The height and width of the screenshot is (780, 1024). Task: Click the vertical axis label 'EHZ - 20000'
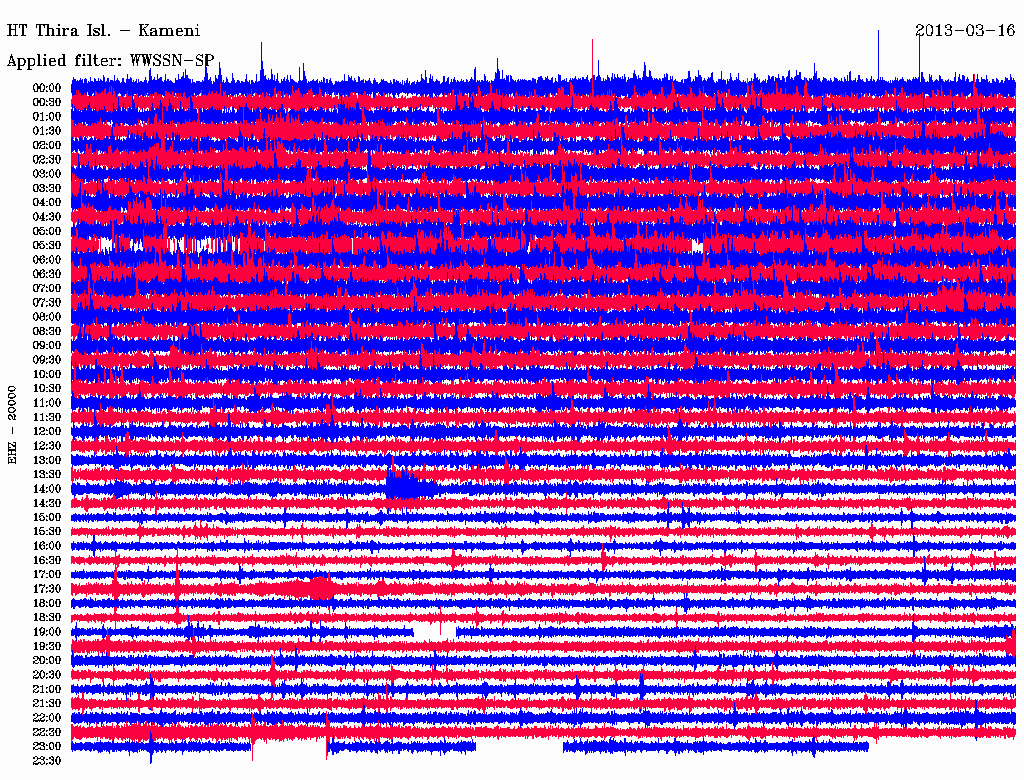tap(12, 425)
